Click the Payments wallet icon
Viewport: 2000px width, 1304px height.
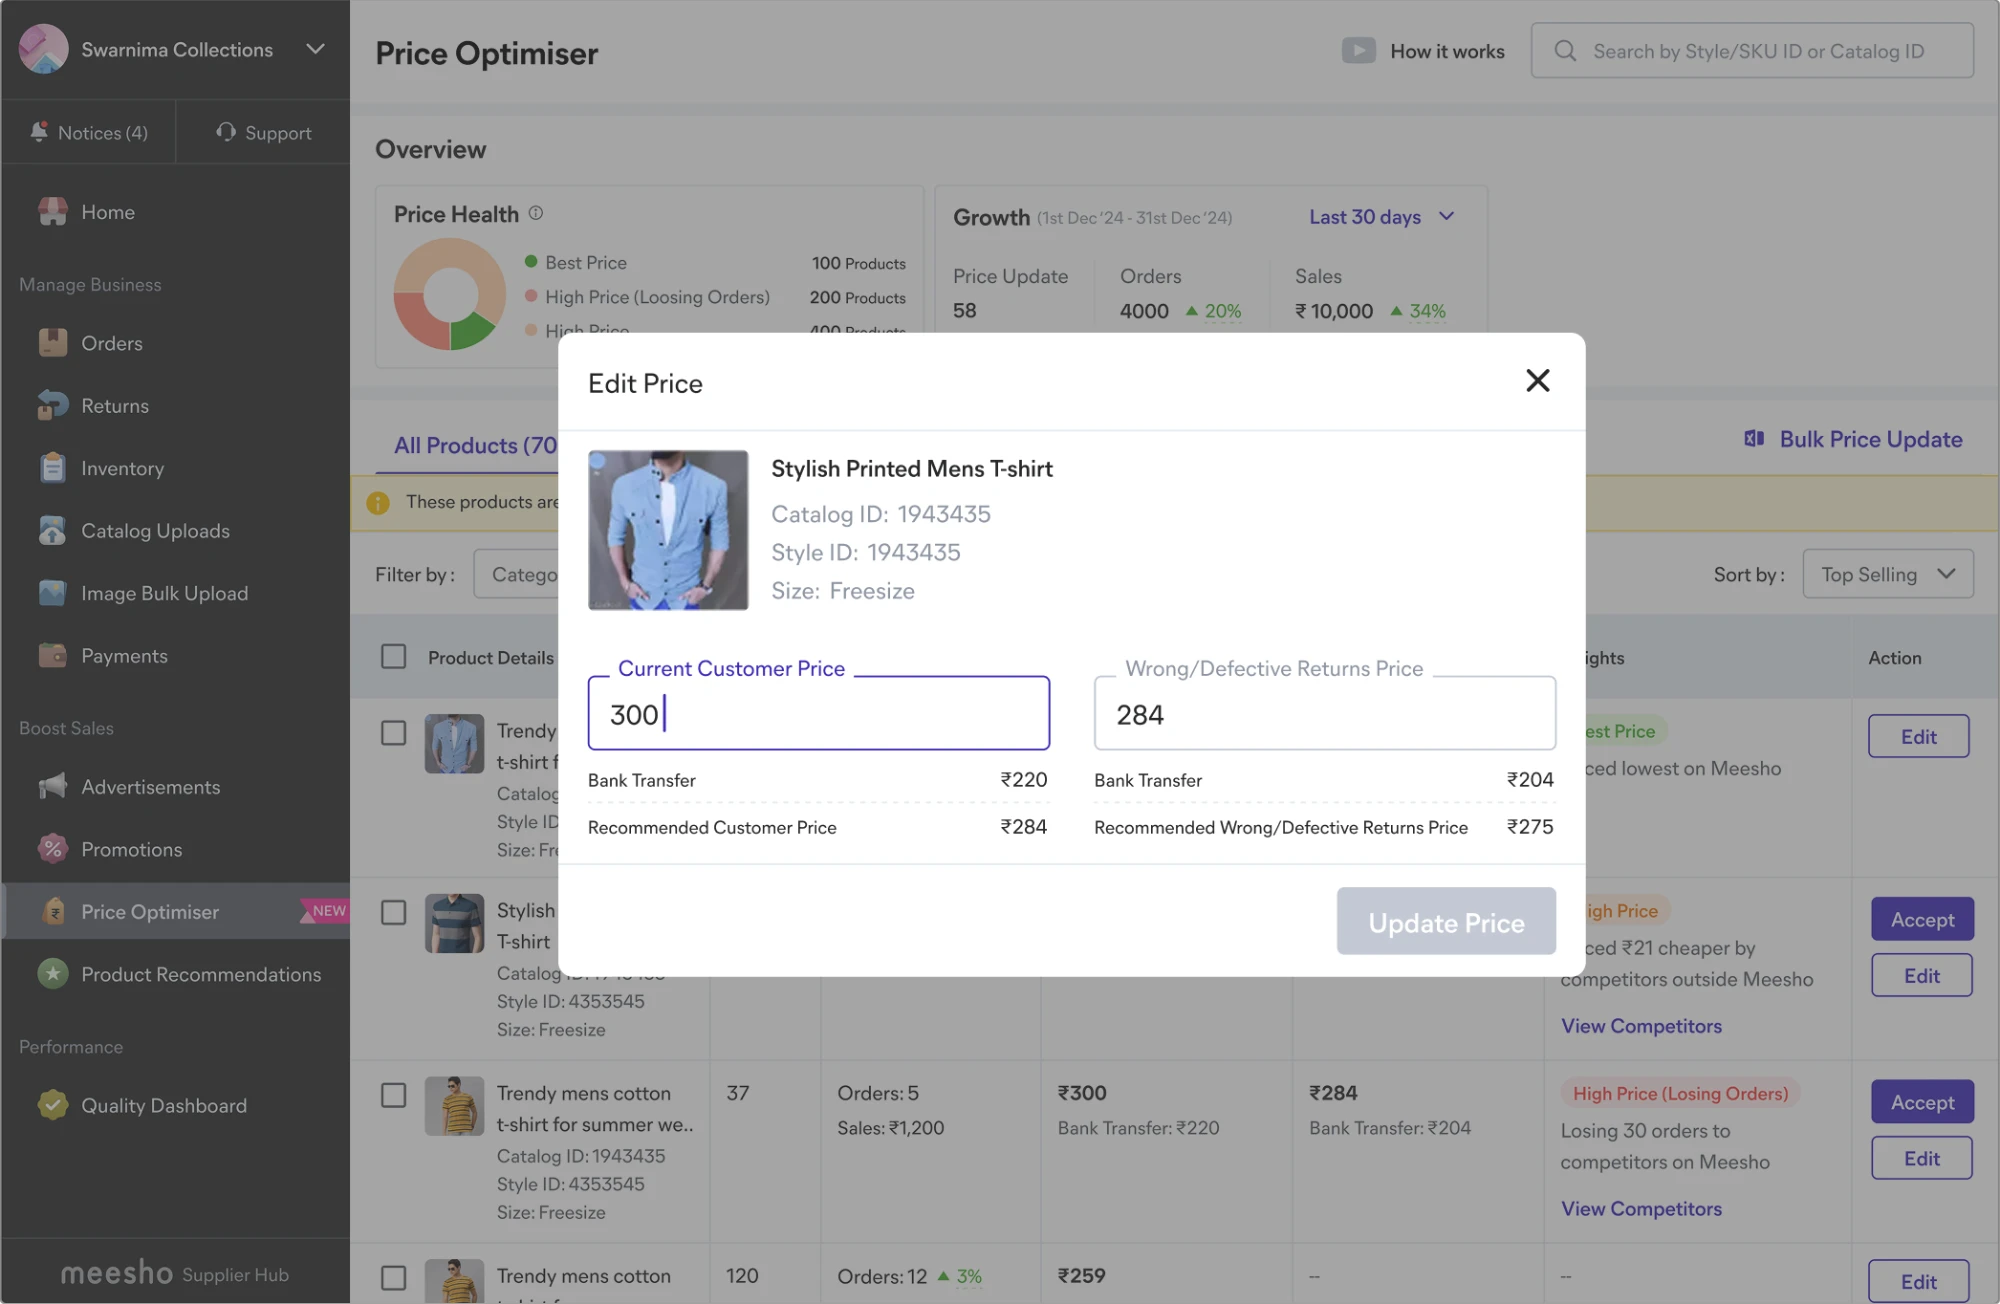pyautogui.click(x=52, y=655)
